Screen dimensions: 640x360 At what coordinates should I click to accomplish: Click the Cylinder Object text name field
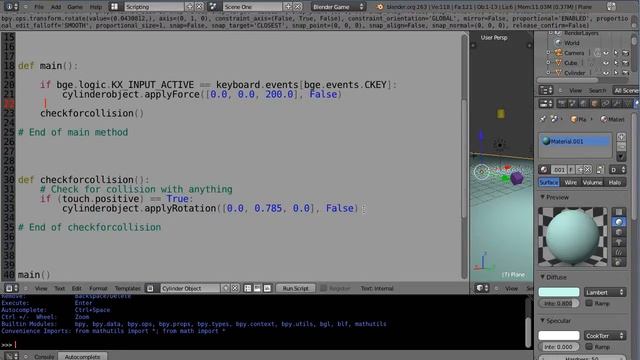coord(190,289)
